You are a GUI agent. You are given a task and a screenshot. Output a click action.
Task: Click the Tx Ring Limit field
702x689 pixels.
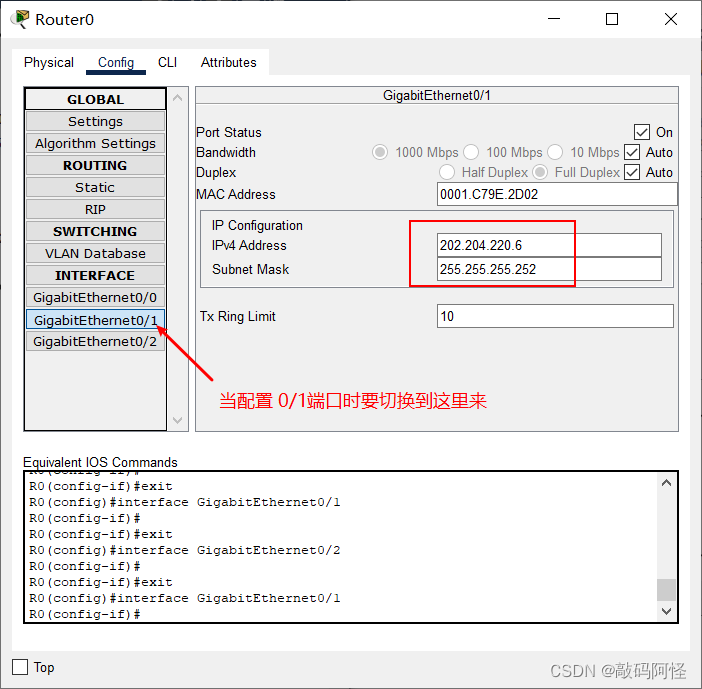click(555, 316)
